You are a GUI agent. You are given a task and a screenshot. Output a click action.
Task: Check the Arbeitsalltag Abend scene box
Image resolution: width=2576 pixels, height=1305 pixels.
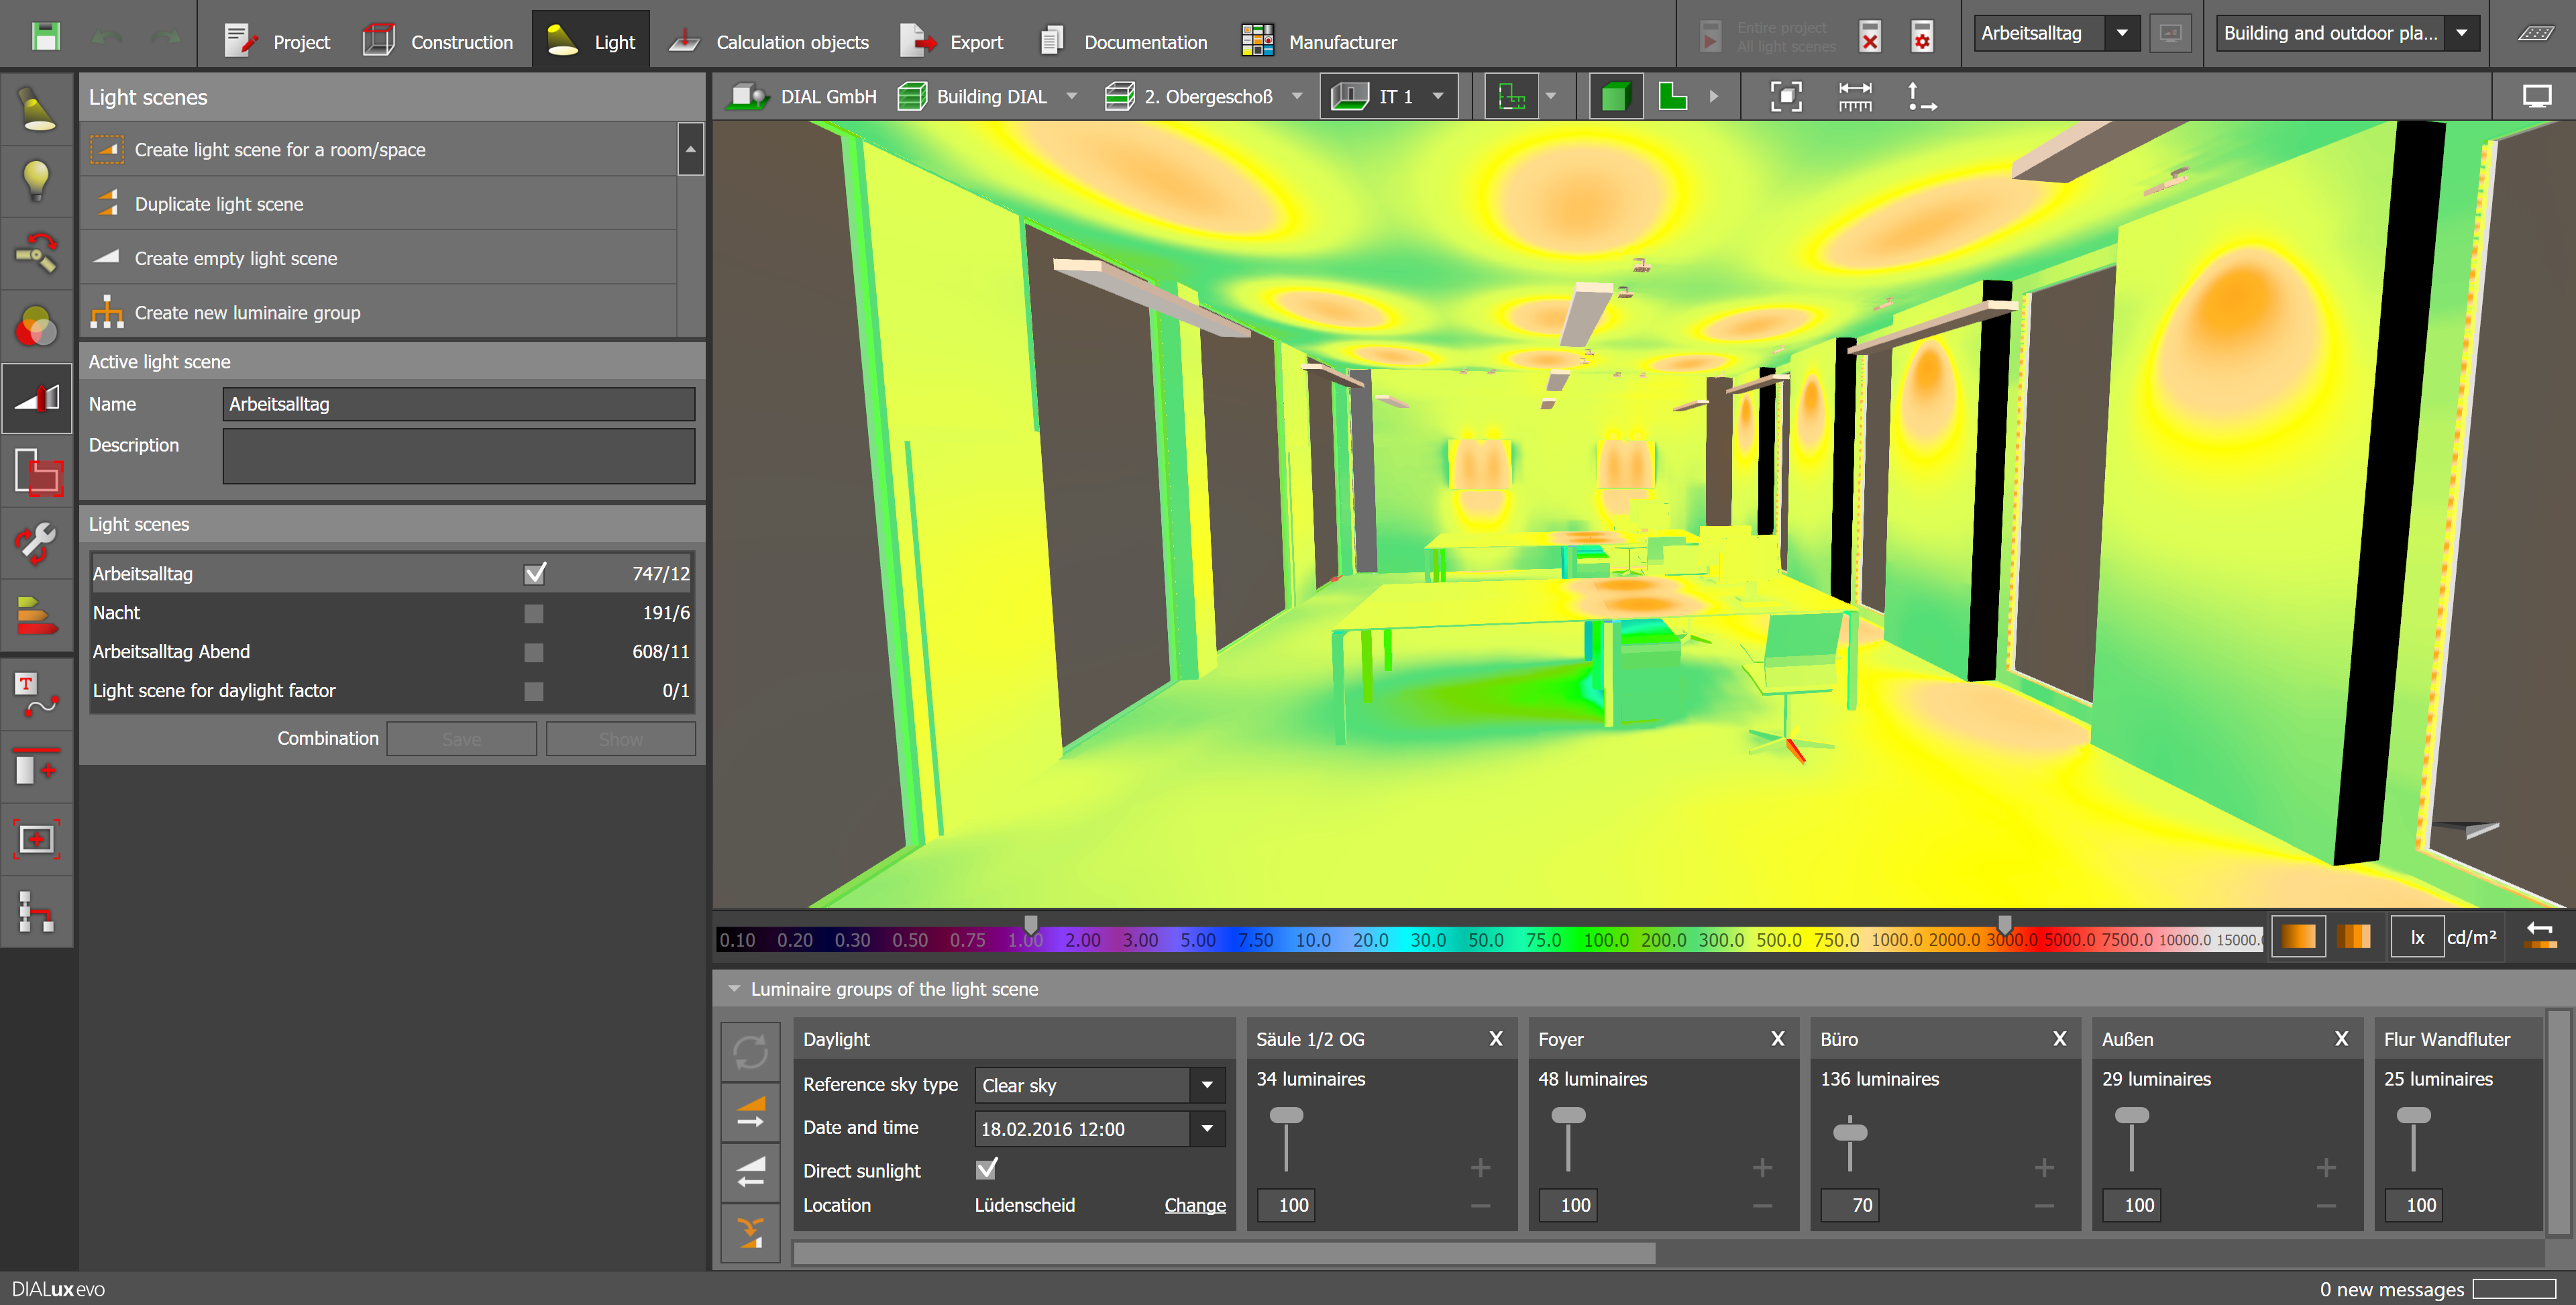coord(534,652)
